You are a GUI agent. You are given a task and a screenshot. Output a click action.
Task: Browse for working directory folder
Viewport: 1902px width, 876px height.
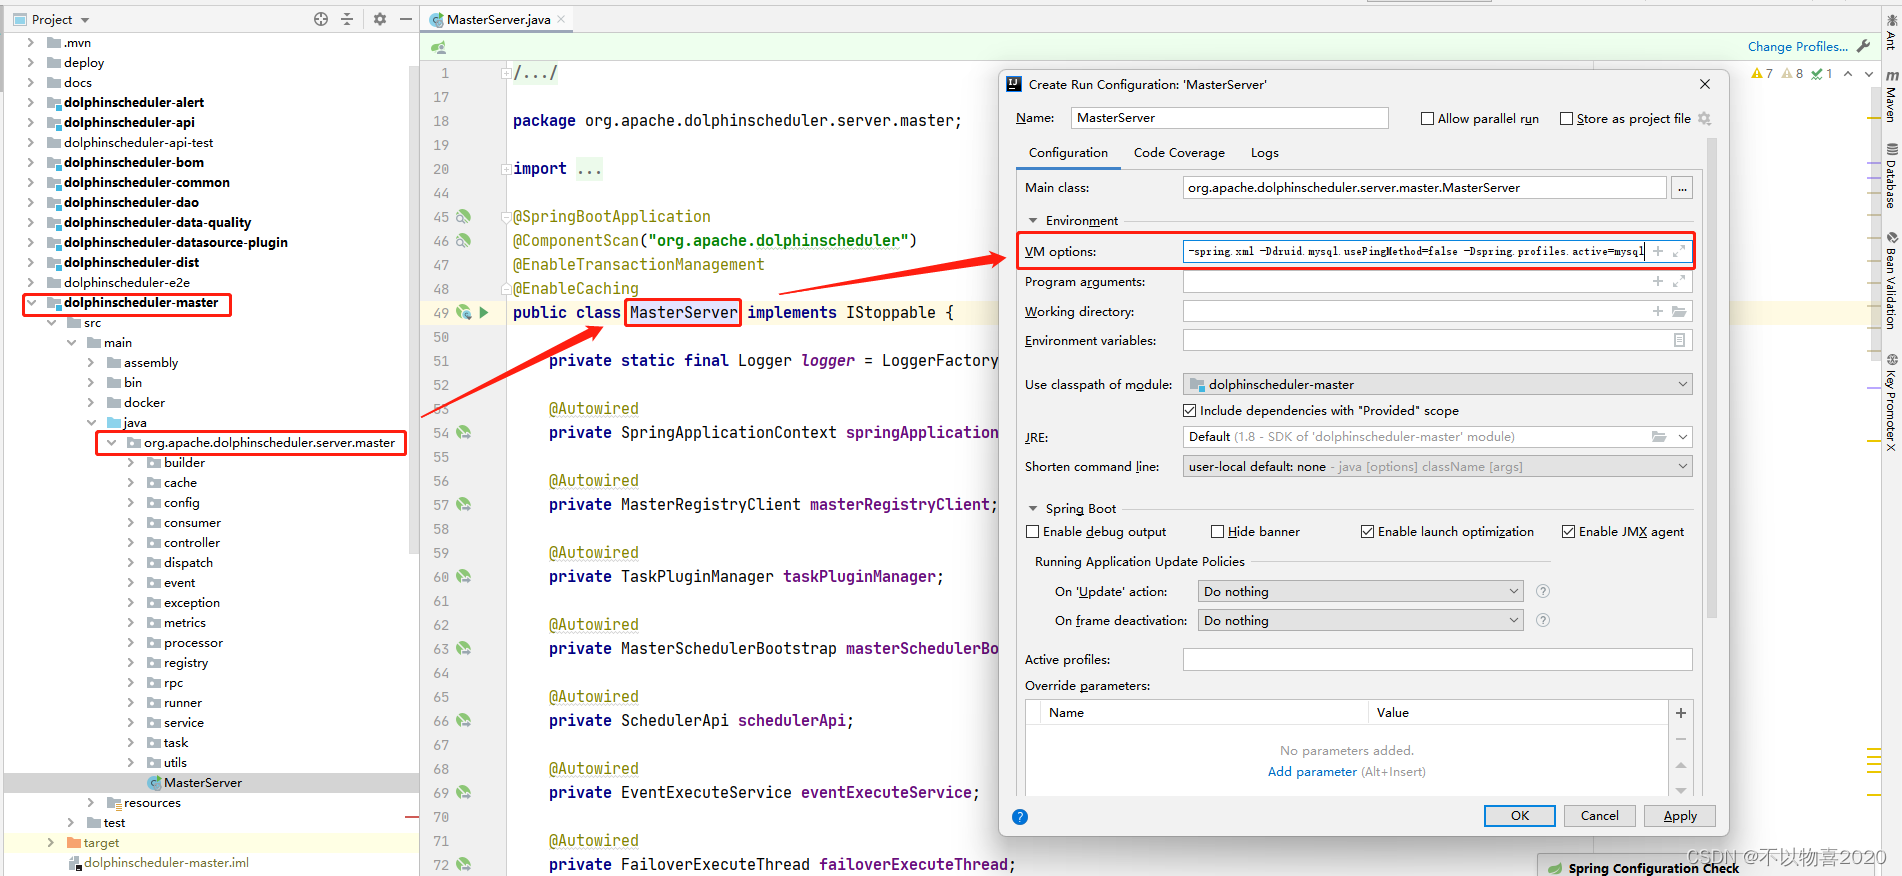(x=1679, y=312)
